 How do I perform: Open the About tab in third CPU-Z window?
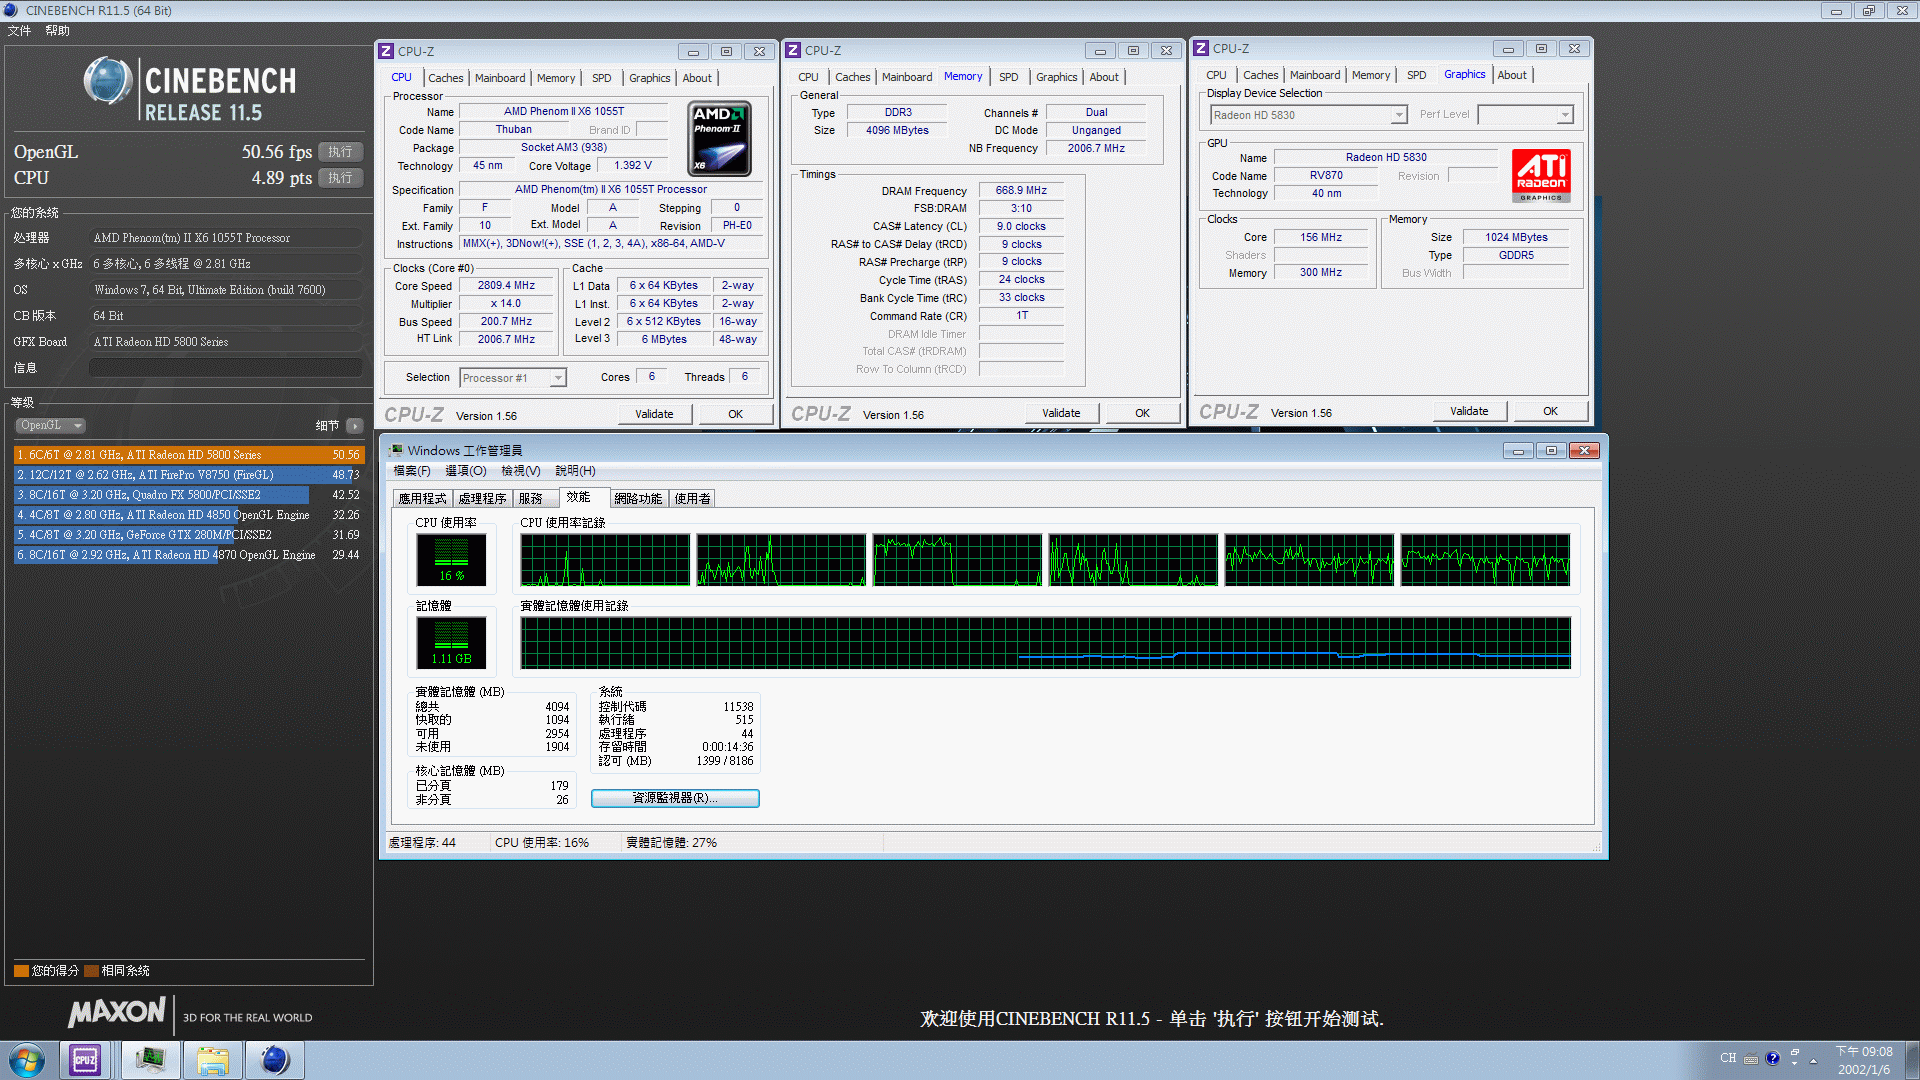point(1512,75)
